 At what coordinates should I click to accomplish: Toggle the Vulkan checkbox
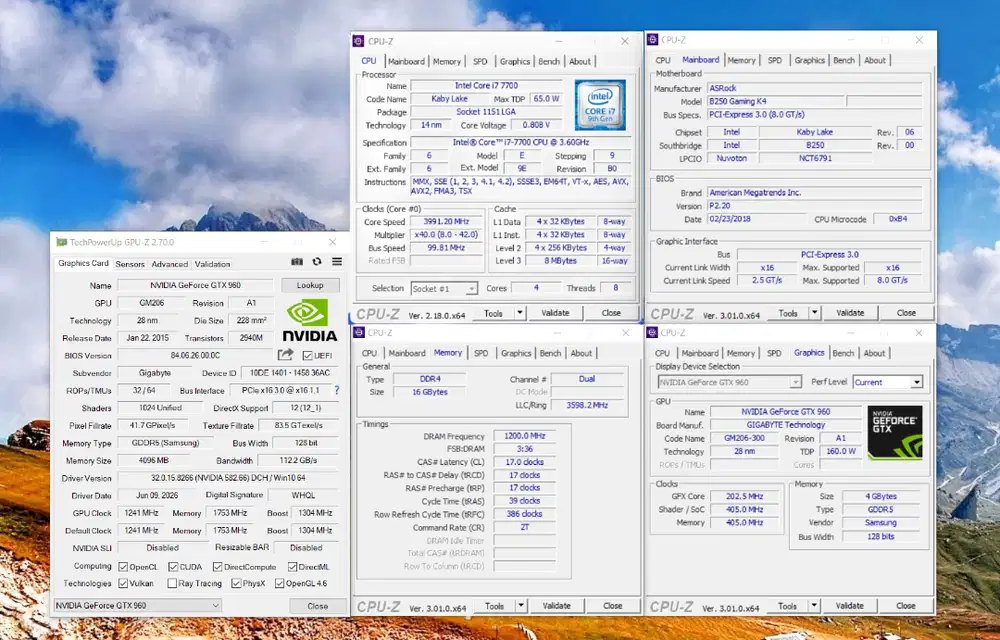[x=123, y=583]
